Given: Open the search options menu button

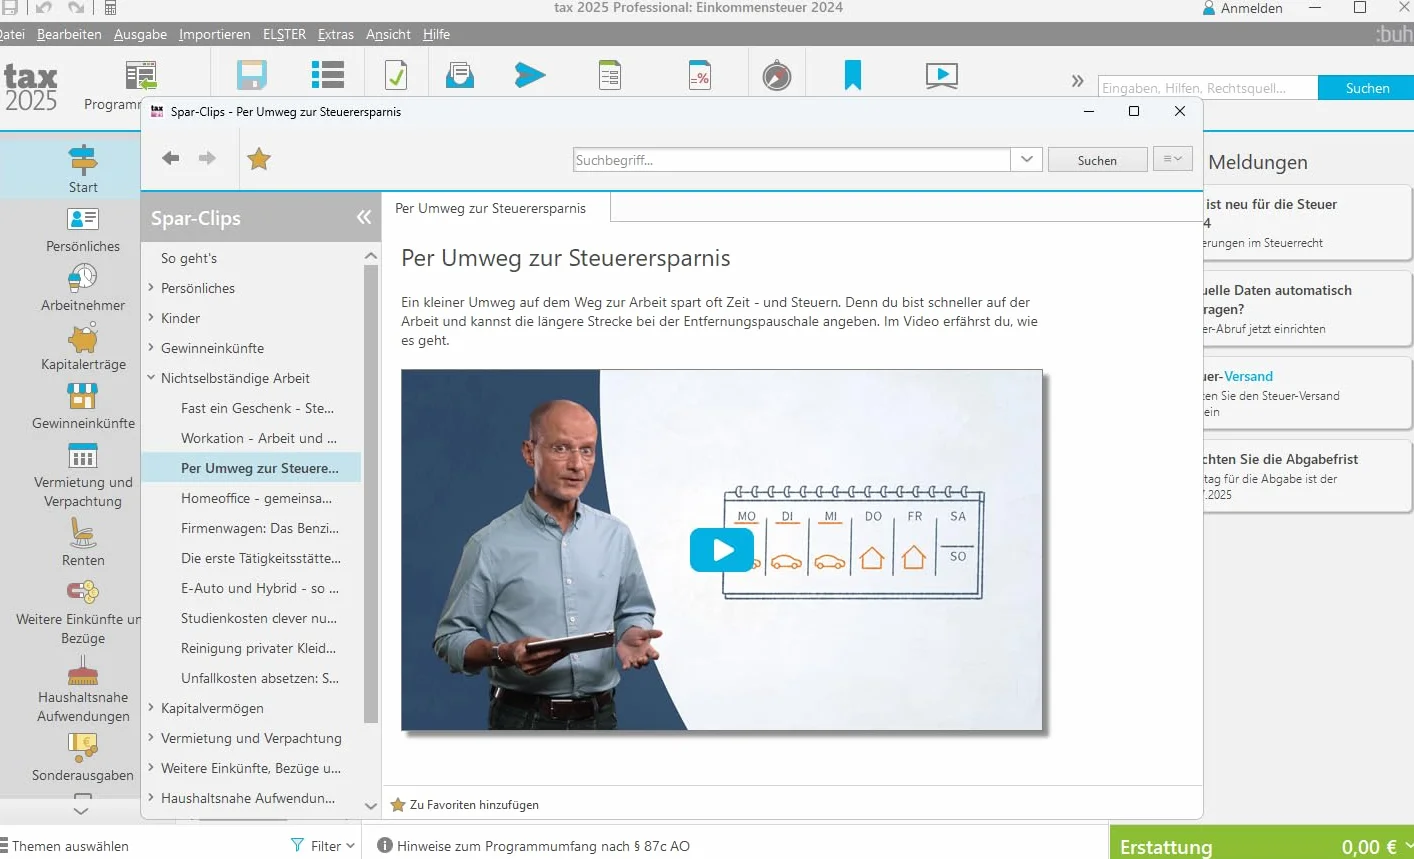Looking at the screenshot, I should coord(1173,159).
